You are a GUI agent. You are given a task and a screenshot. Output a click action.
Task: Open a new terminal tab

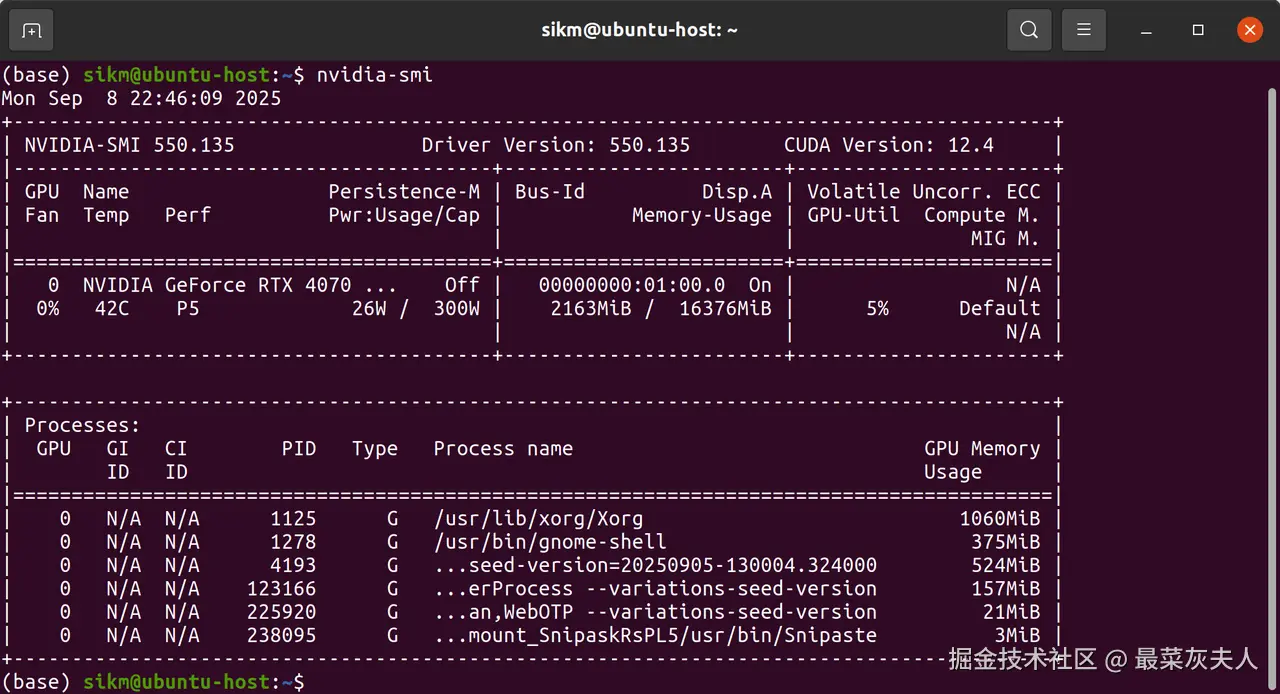(x=31, y=30)
